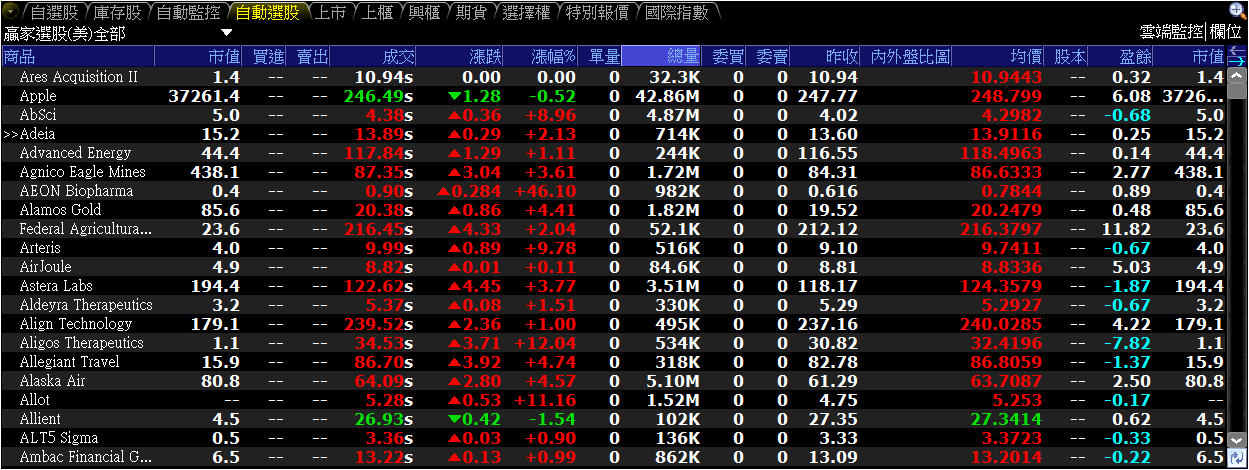
Task: Sort by the 單量 column header
Action: pyautogui.click(x=600, y=56)
